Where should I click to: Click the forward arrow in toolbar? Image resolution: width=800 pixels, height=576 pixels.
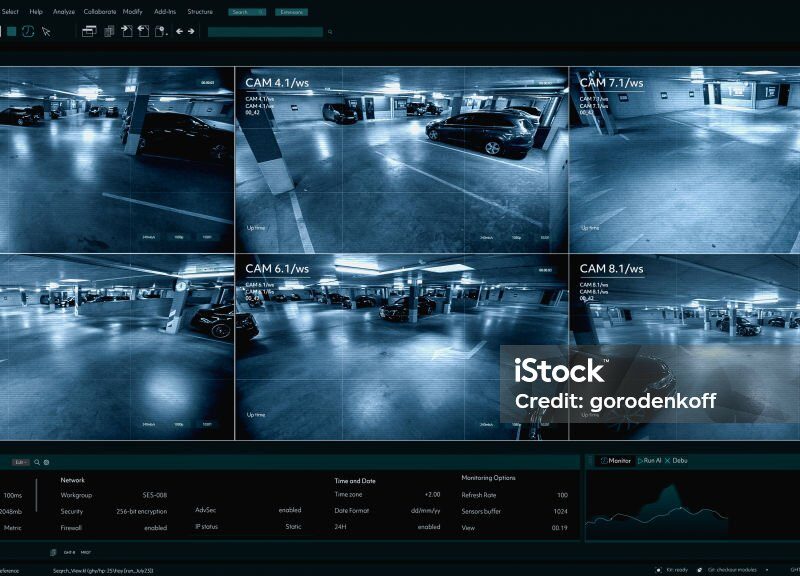(x=191, y=32)
